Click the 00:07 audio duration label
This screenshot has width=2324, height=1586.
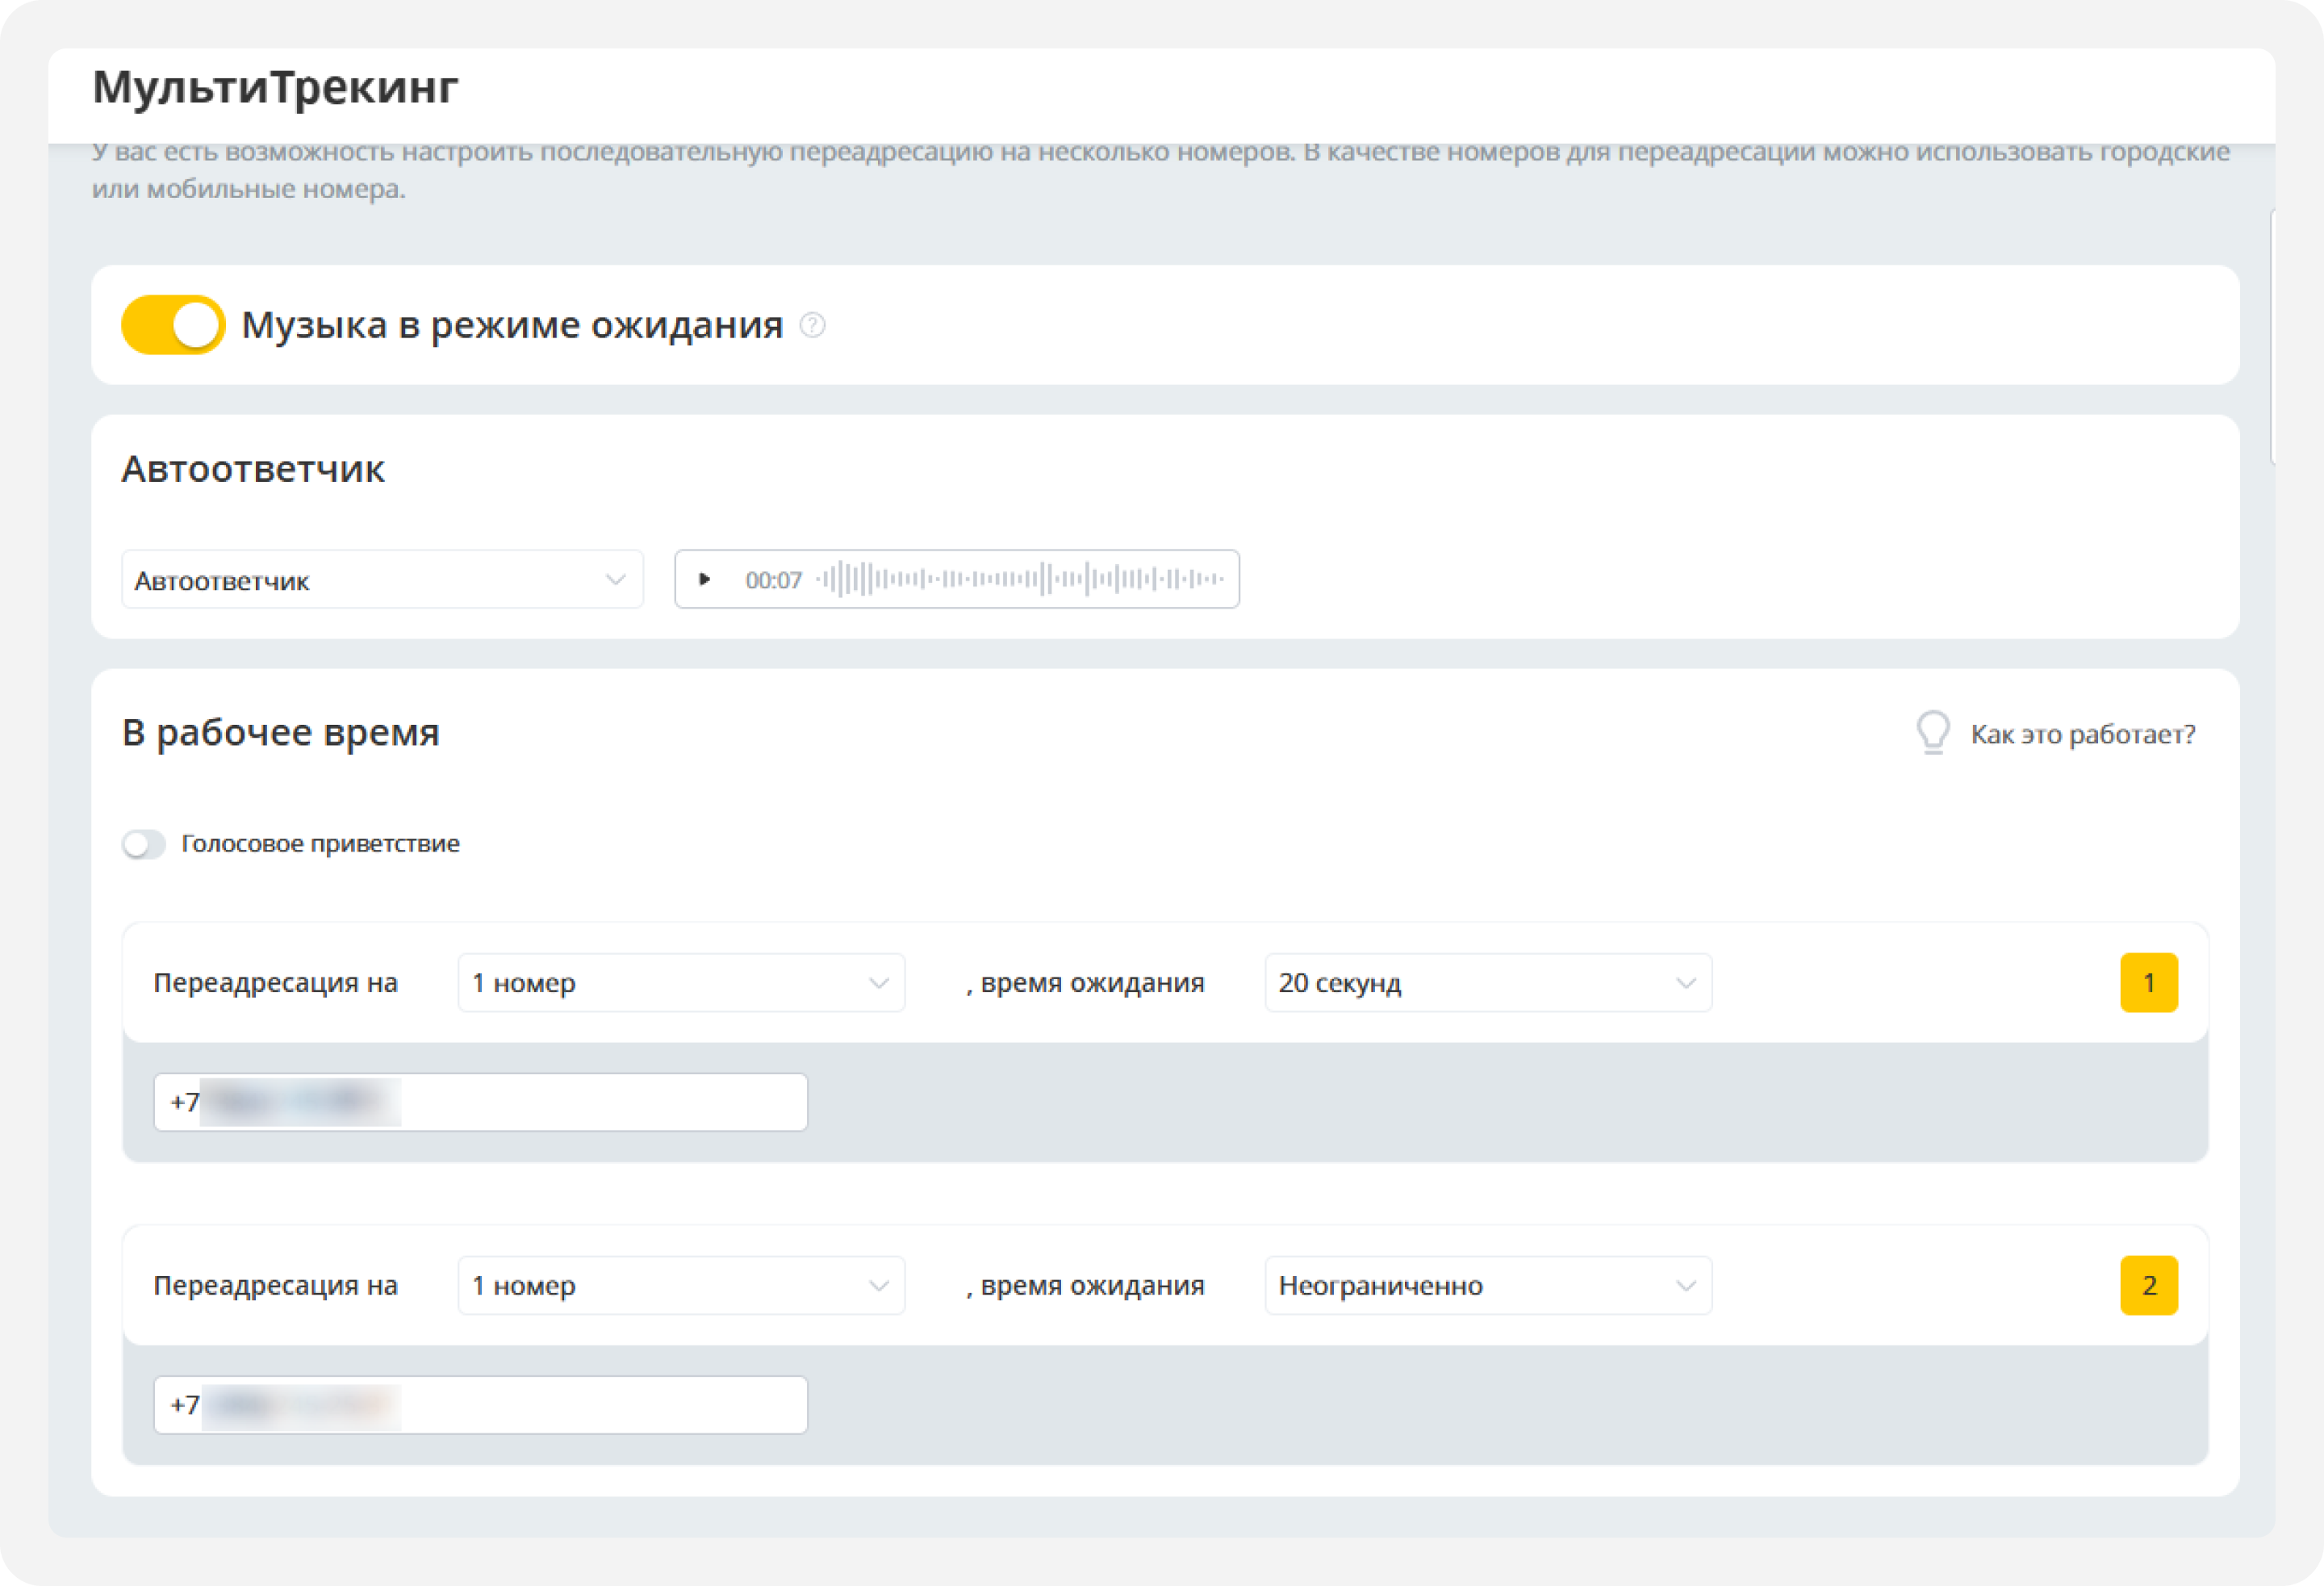tap(773, 580)
